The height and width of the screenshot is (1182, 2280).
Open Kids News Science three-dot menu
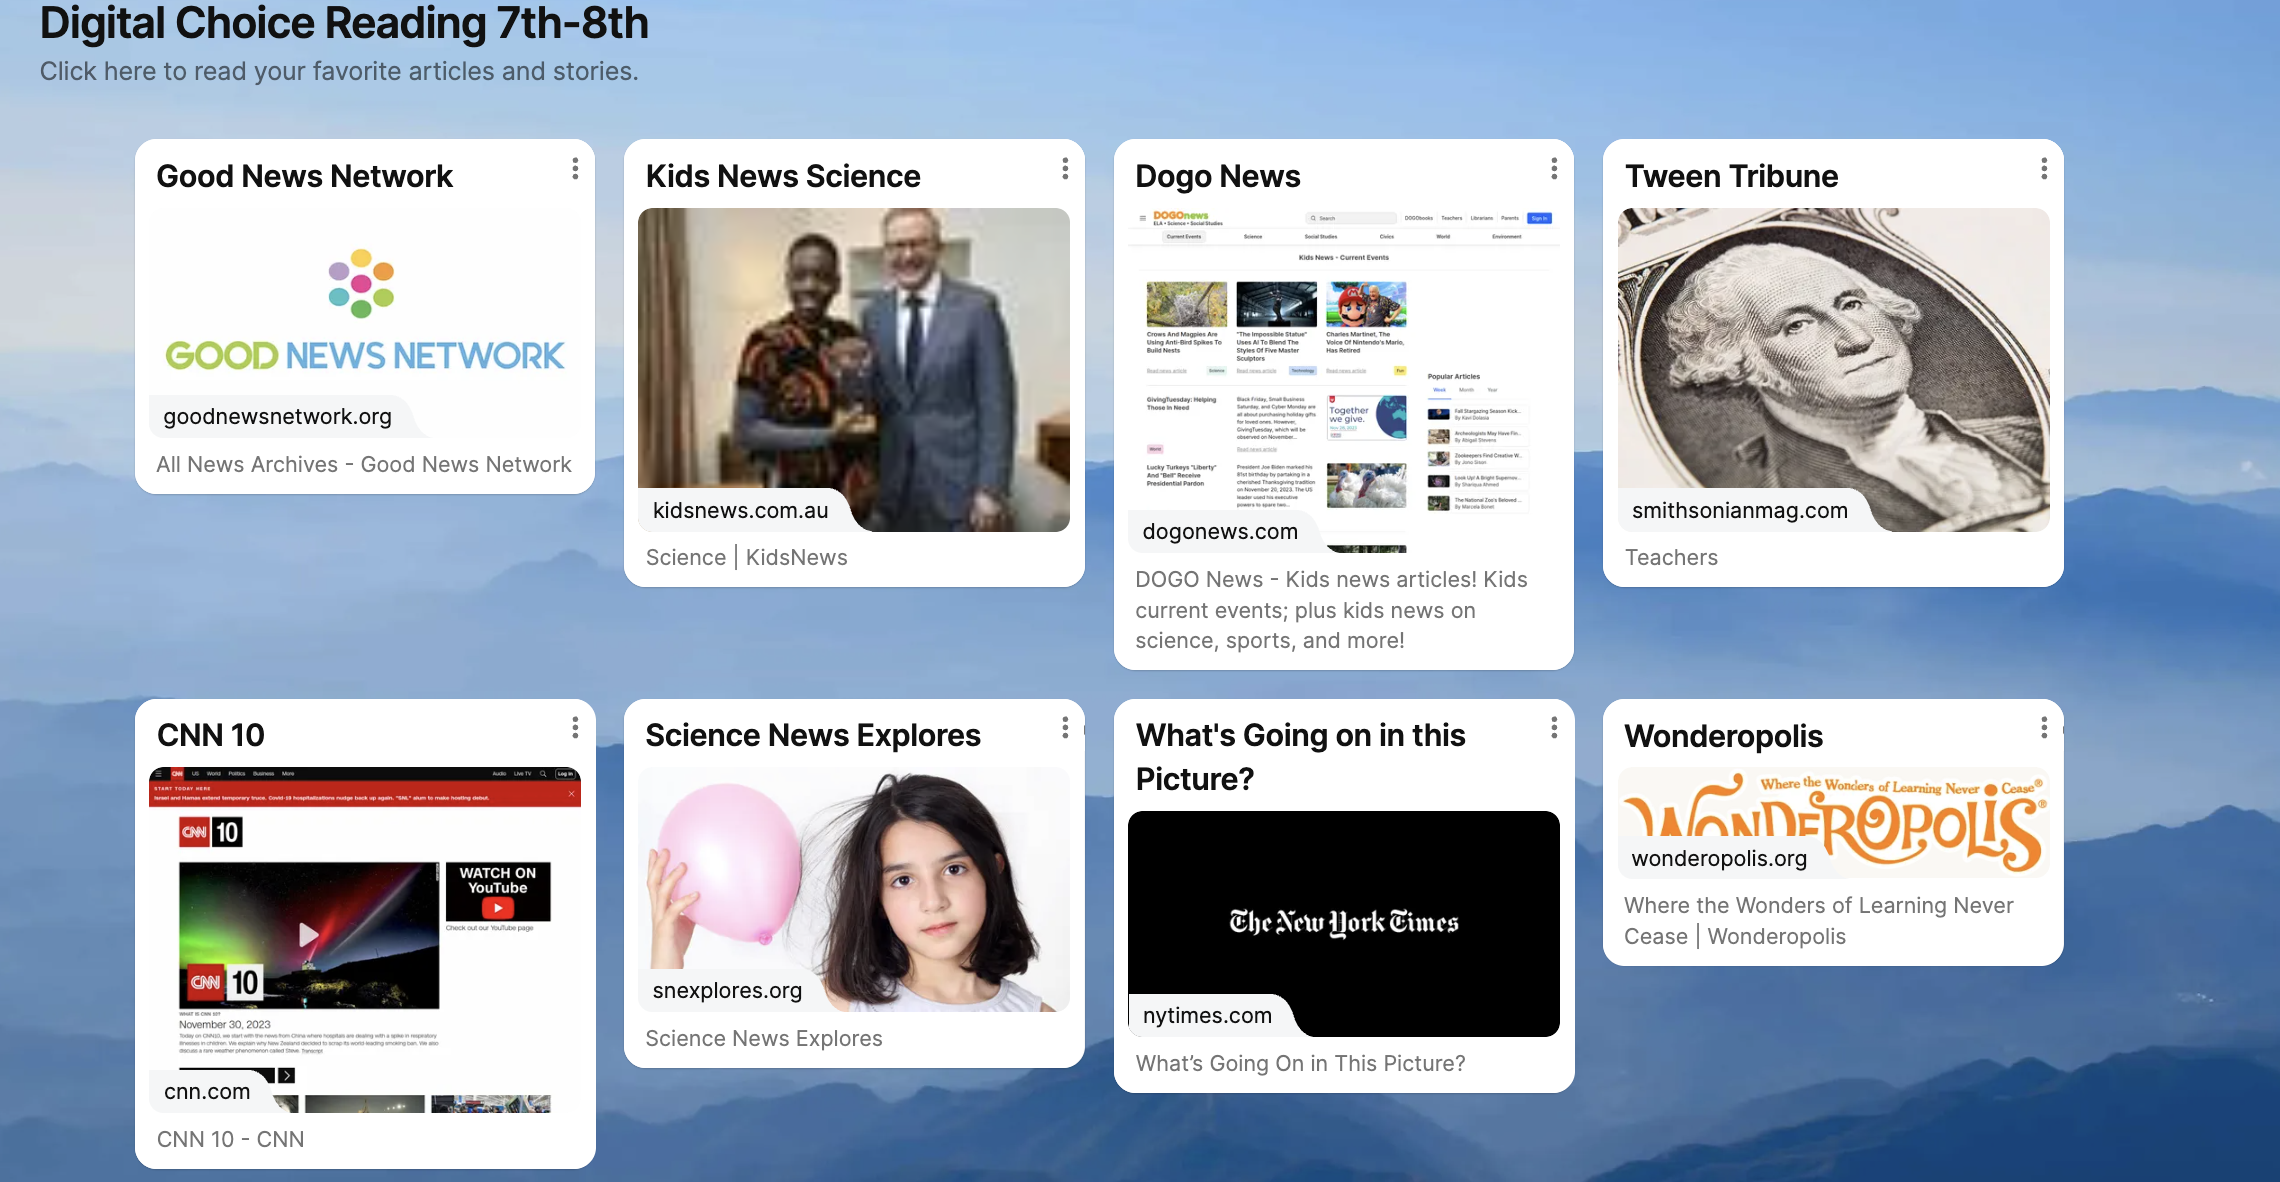click(x=1065, y=169)
